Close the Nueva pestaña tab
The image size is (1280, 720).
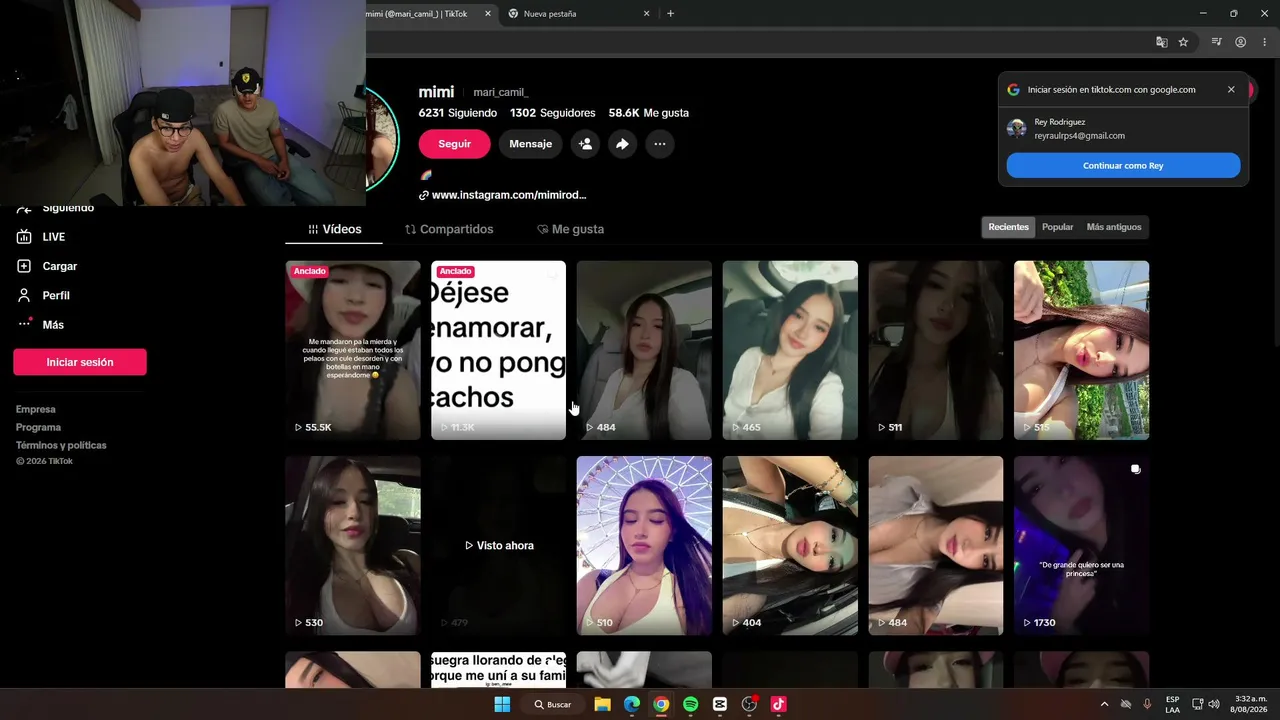[x=647, y=14]
